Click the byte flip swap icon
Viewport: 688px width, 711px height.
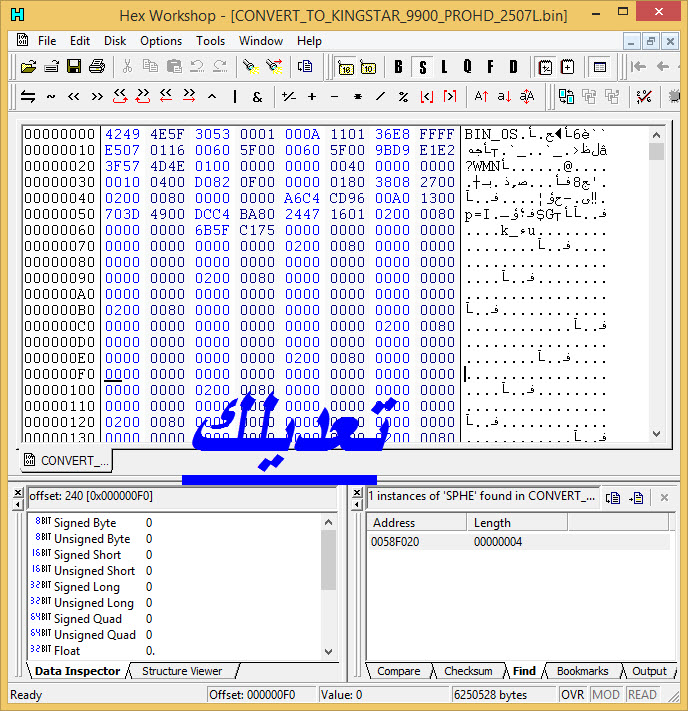pyautogui.click(x=28, y=97)
